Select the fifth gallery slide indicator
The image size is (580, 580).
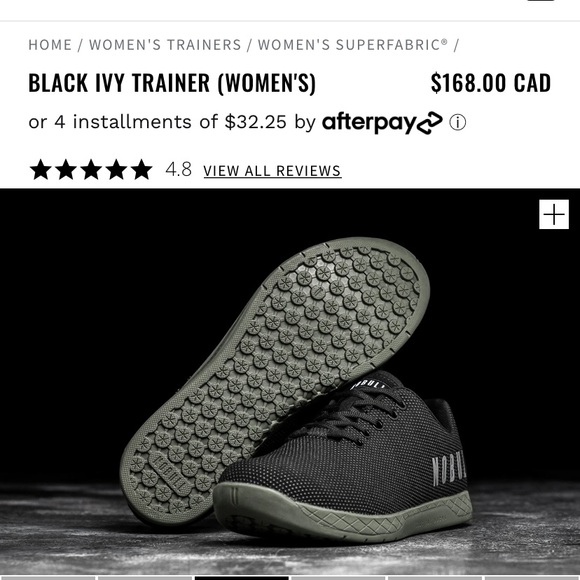point(435,578)
